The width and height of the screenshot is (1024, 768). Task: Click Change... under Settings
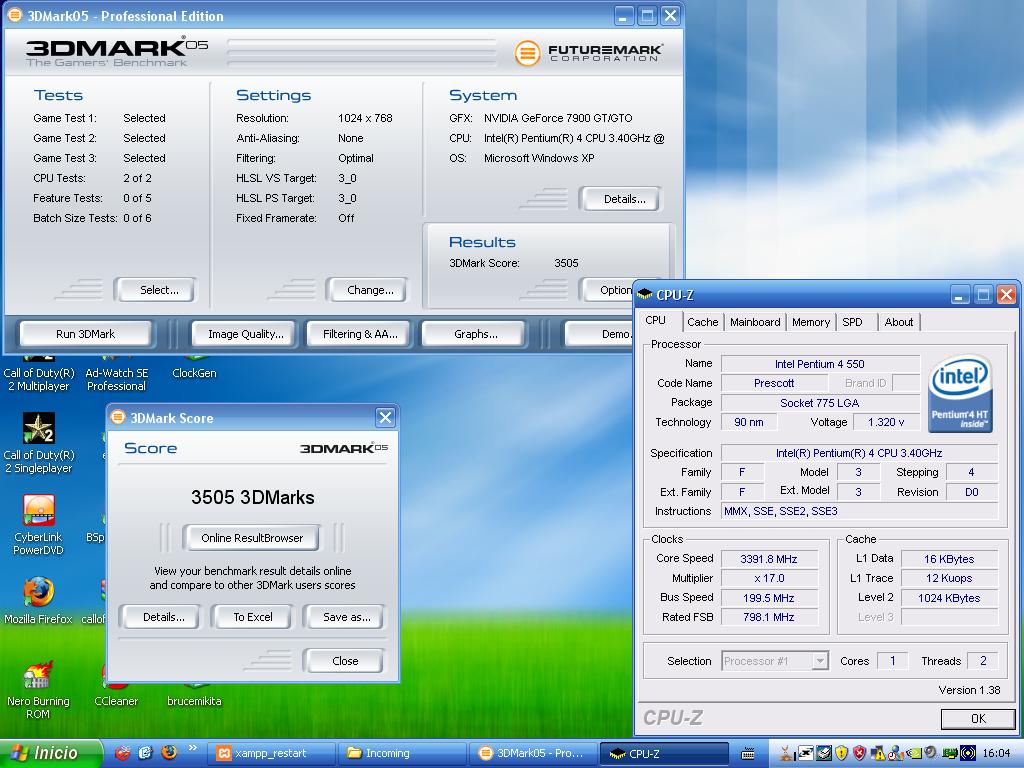(x=370, y=290)
